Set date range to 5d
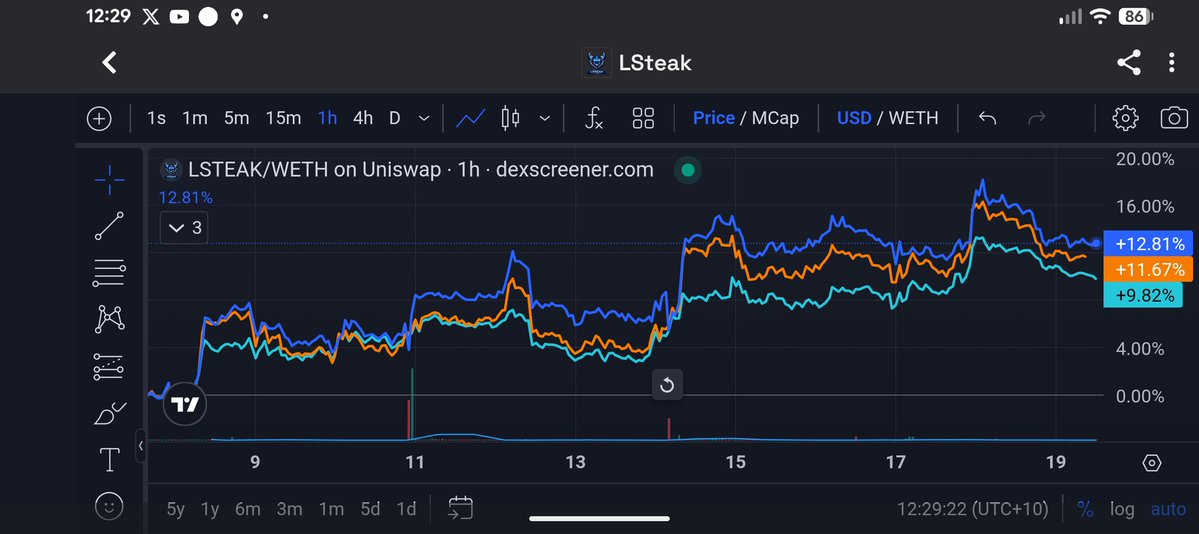Image resolution: width=1199 pixels, height=534 pixels. coord(370,509)
